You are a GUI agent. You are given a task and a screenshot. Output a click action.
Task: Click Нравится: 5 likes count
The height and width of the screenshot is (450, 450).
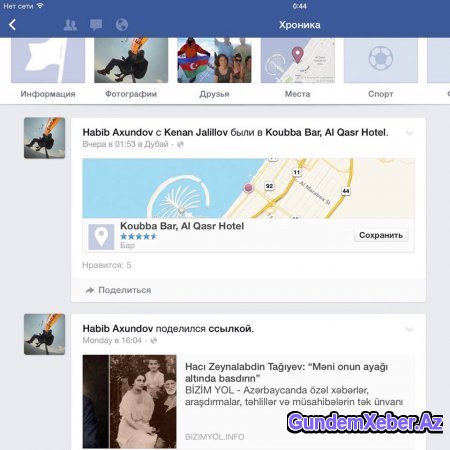coord(107,265)
